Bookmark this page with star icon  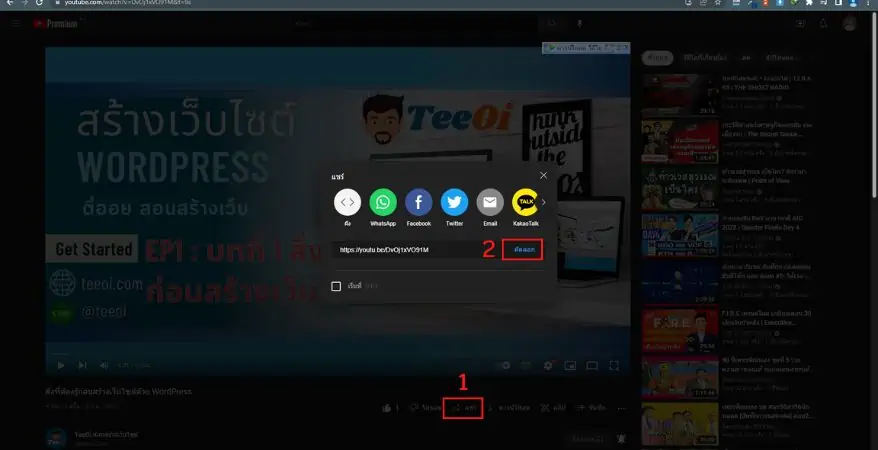point(718,3)
